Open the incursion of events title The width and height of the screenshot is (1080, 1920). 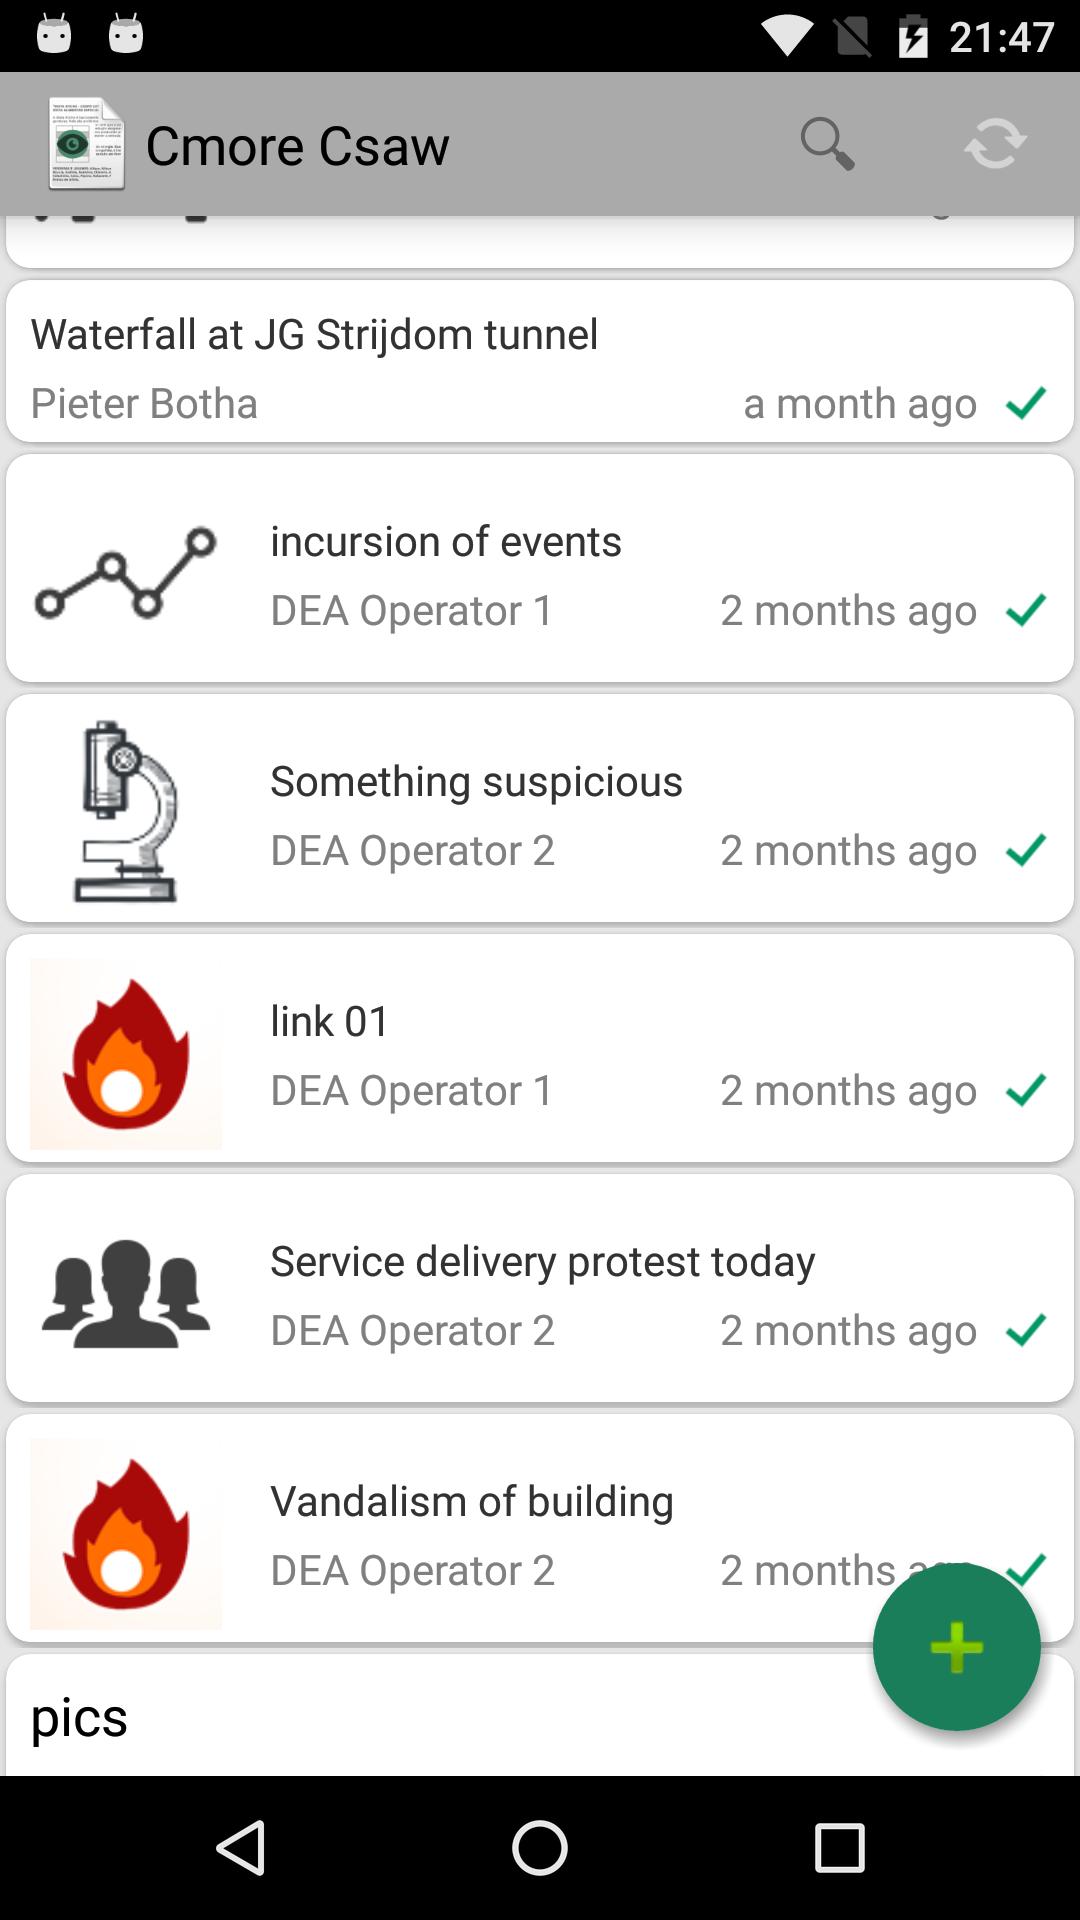[x=446, y=541]
